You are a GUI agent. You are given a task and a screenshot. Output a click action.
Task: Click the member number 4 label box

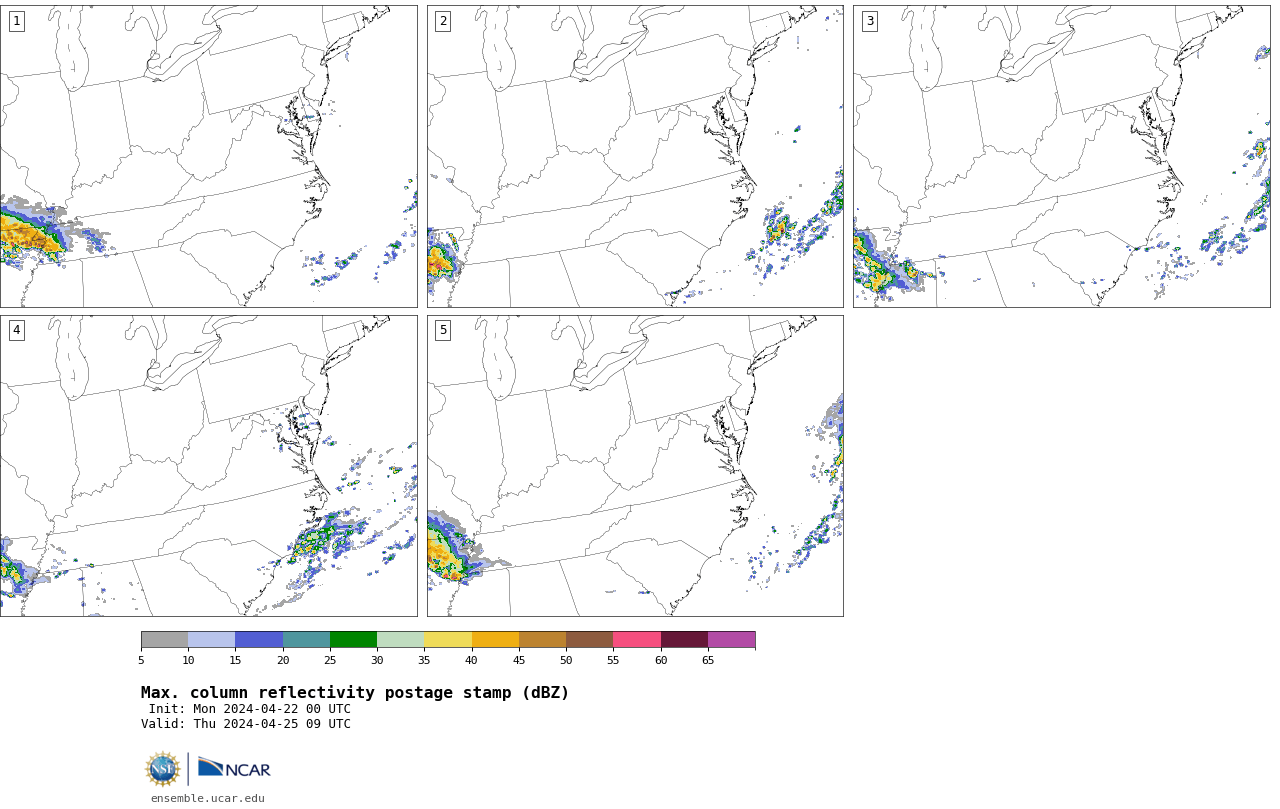[x=16, y=330]
